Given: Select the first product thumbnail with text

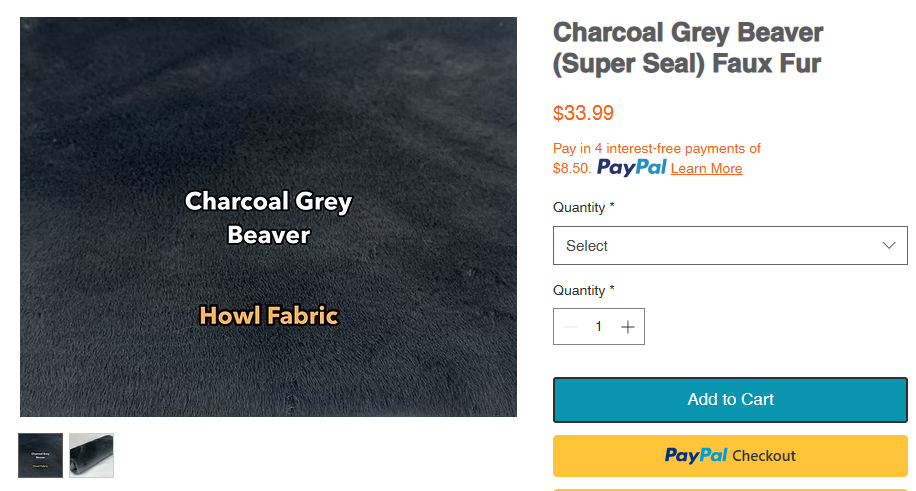Looking at the screenshot, I should pos(41,455).
